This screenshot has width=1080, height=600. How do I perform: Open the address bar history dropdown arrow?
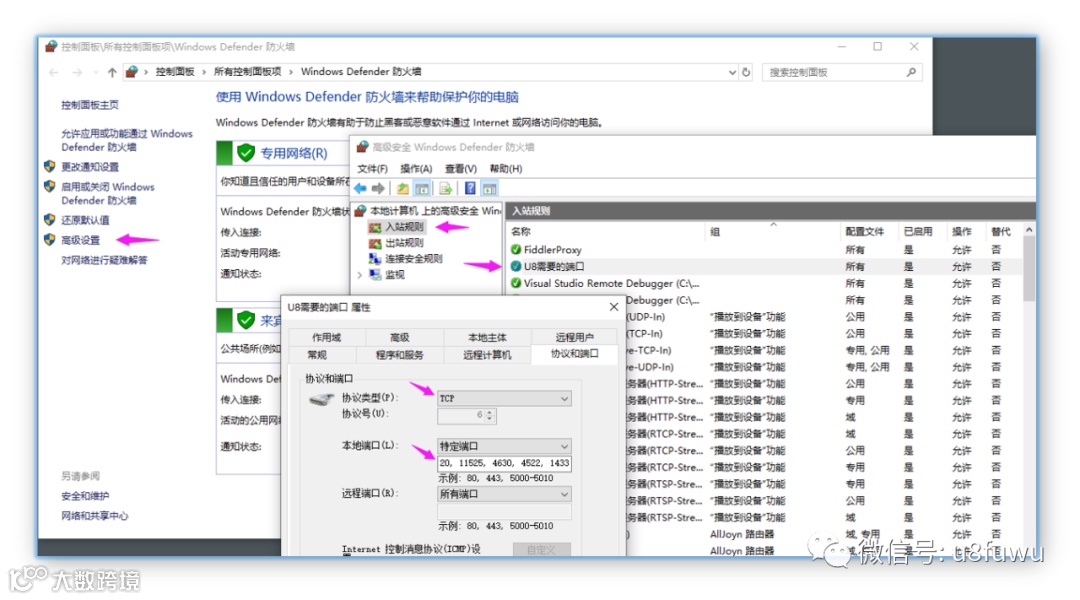point(731,72)
